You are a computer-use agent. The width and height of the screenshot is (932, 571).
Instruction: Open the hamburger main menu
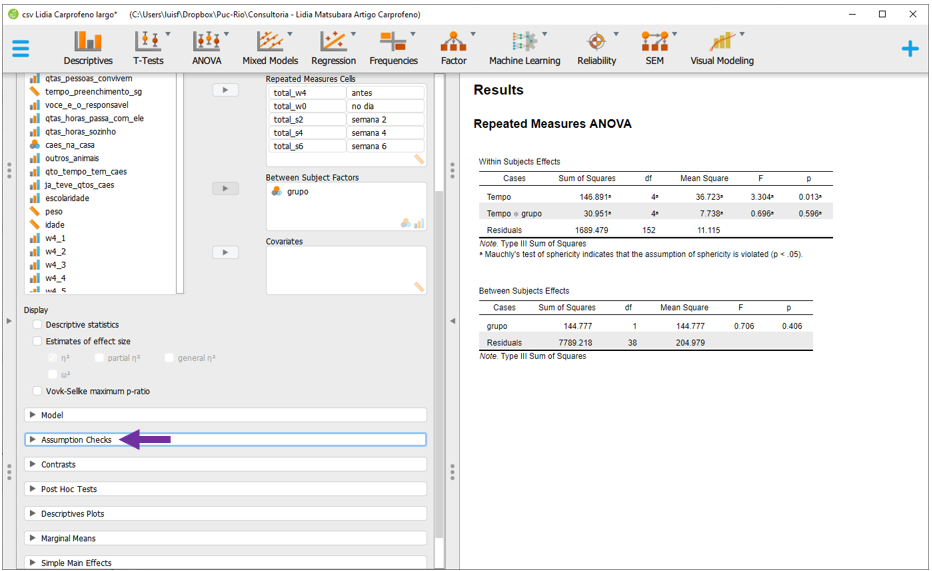(21, 48)
